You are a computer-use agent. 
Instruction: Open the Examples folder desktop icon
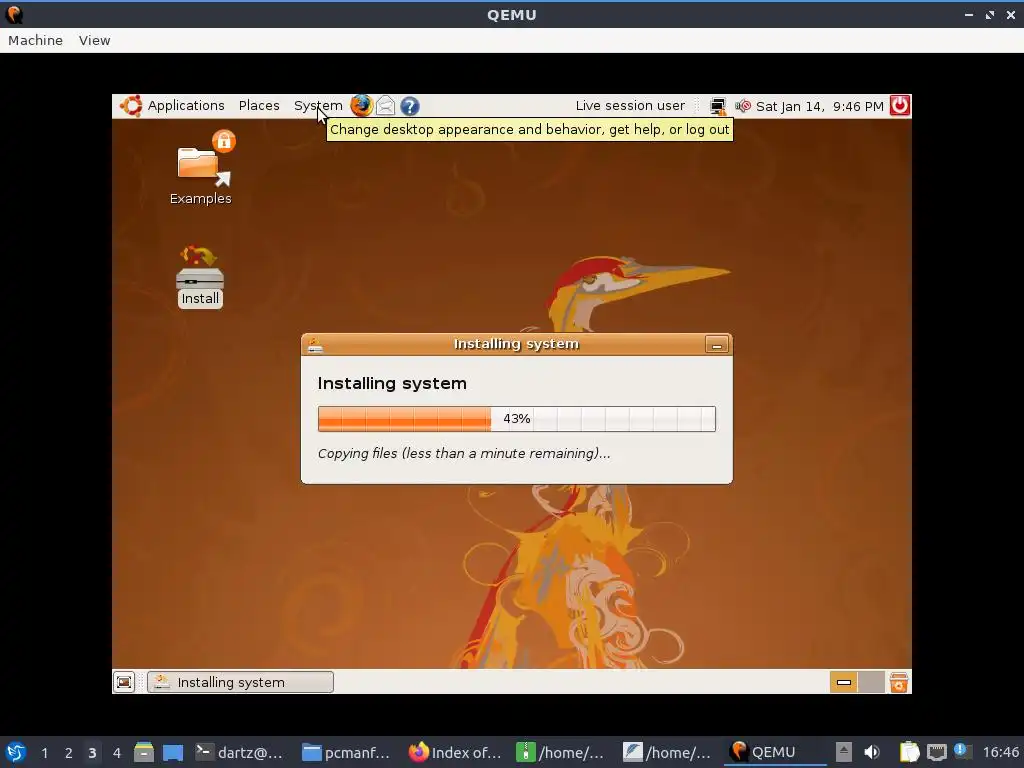pyautogui.click(x=200, y=168)
